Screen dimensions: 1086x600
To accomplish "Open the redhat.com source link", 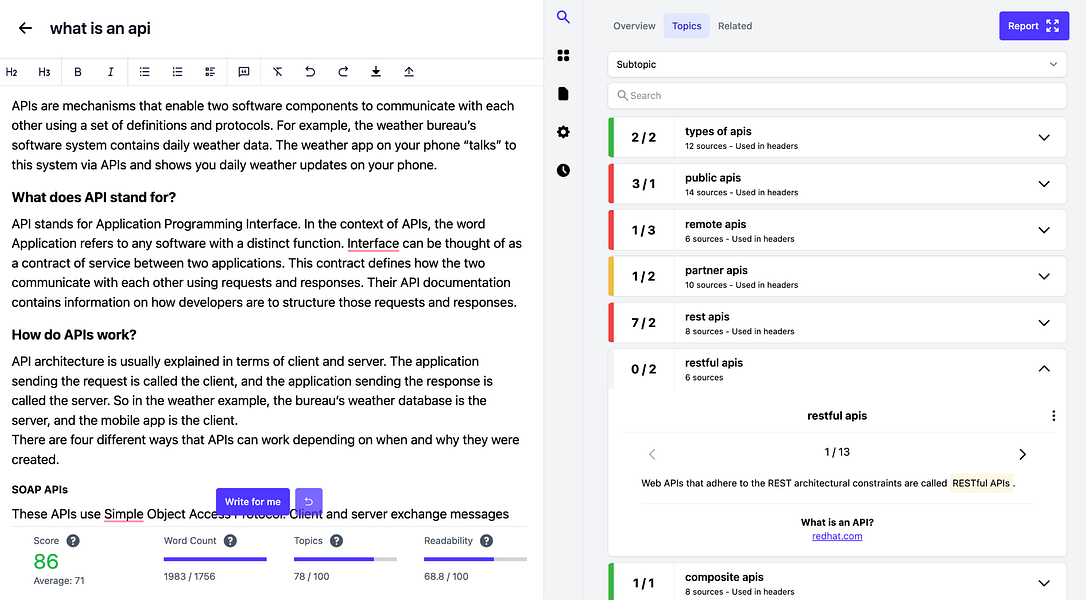I will [x=837, y=536].
